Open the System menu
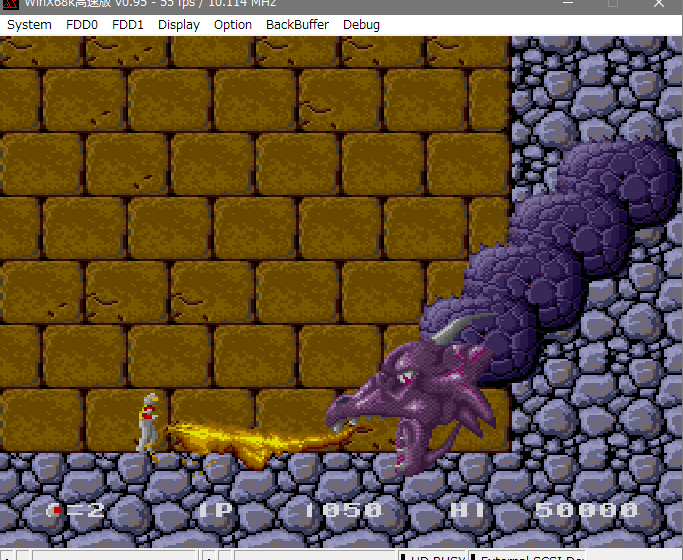This screenshot has height=560, width=683. click(29, 24)
